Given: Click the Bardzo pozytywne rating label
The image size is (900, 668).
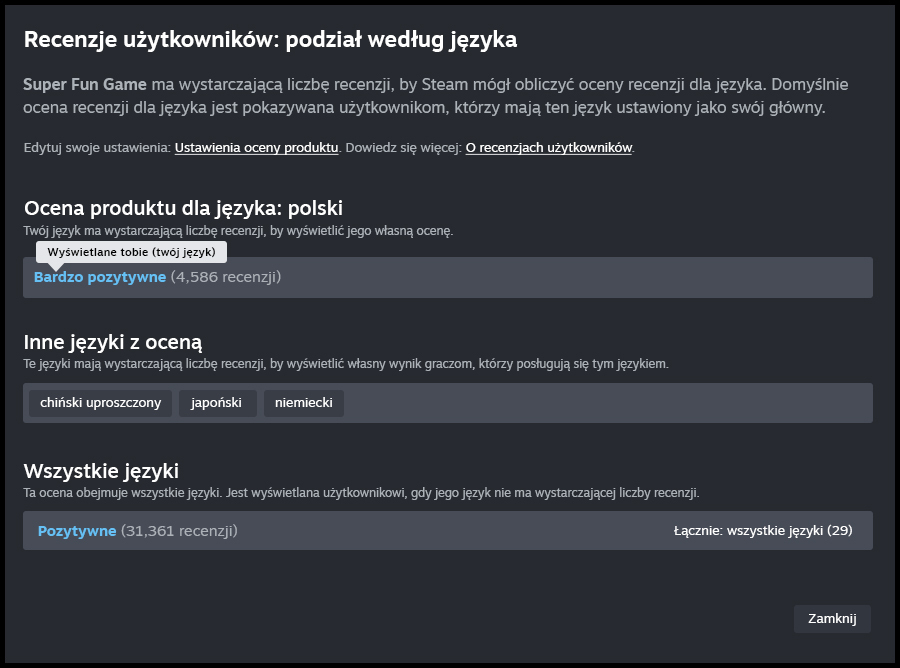Looking at the screenshot, I should click(x=100, y=277).
